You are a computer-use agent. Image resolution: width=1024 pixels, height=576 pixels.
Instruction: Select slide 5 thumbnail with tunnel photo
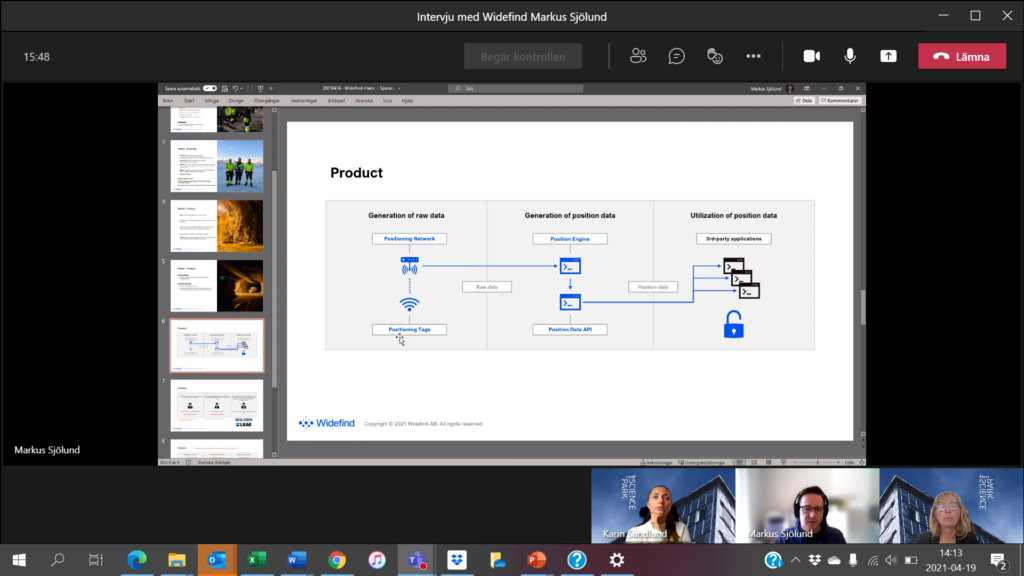[x=217, y=286]
